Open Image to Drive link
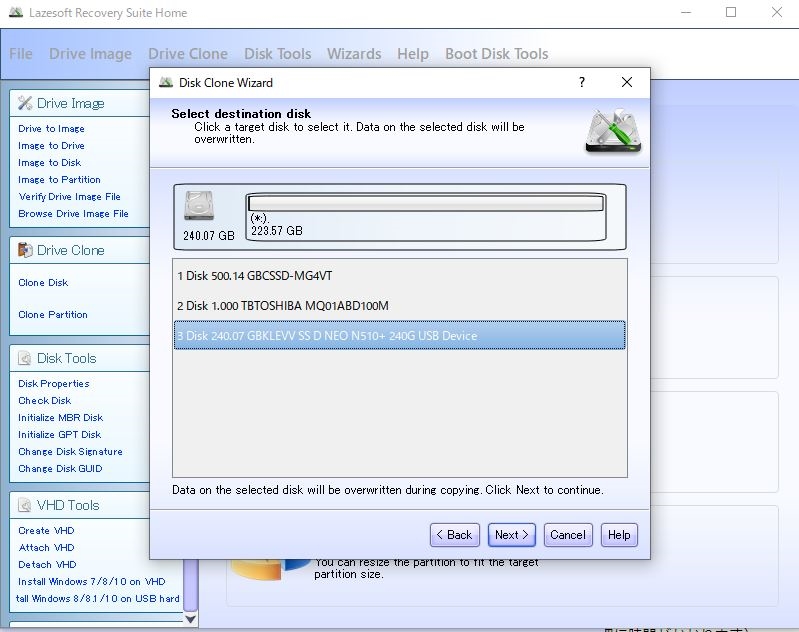This screenshot has height=632, width=799. (x=51, y=145)
